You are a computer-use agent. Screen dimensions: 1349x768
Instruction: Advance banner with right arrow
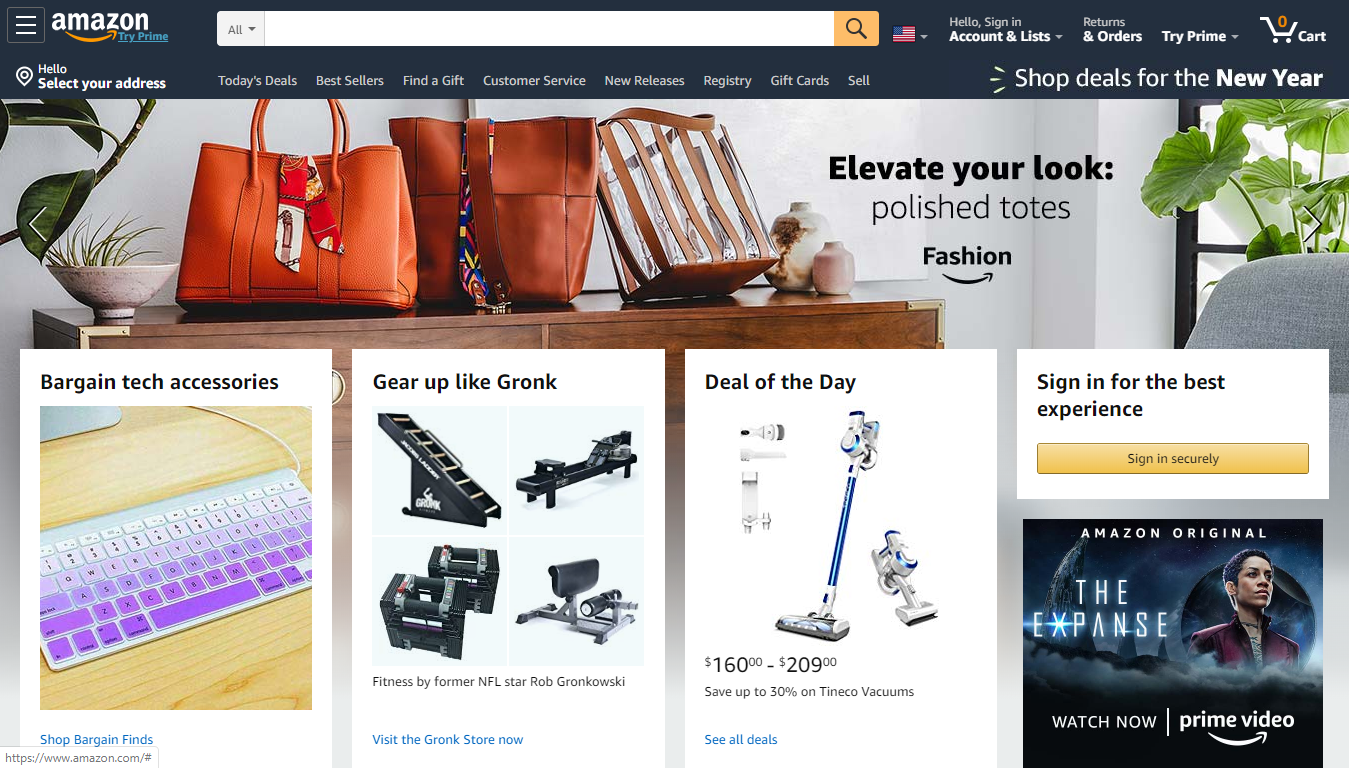[1312, 225]
